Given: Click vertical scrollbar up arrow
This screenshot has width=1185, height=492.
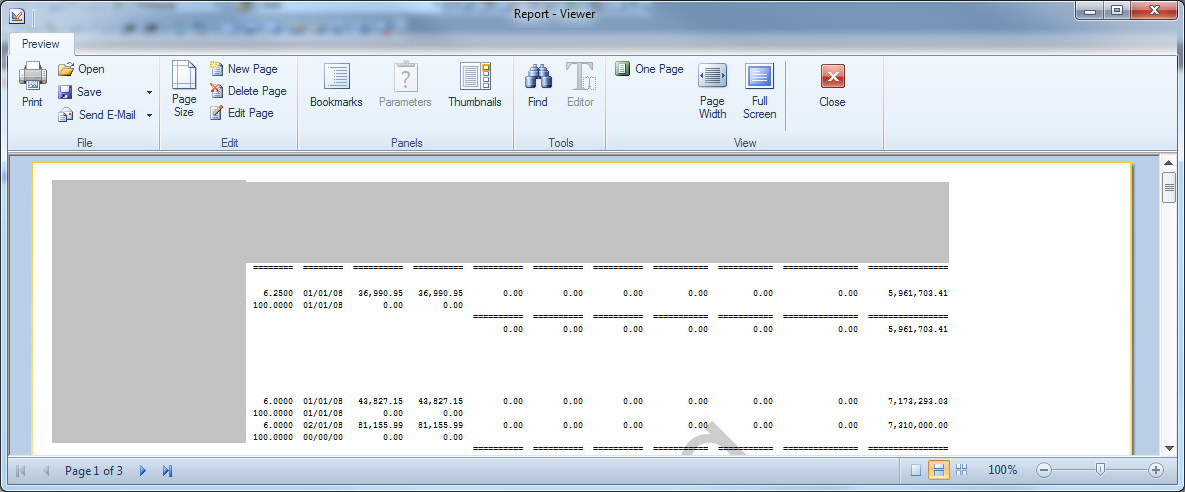Looking at the screenshot, I should click(x=1168, y=162).
